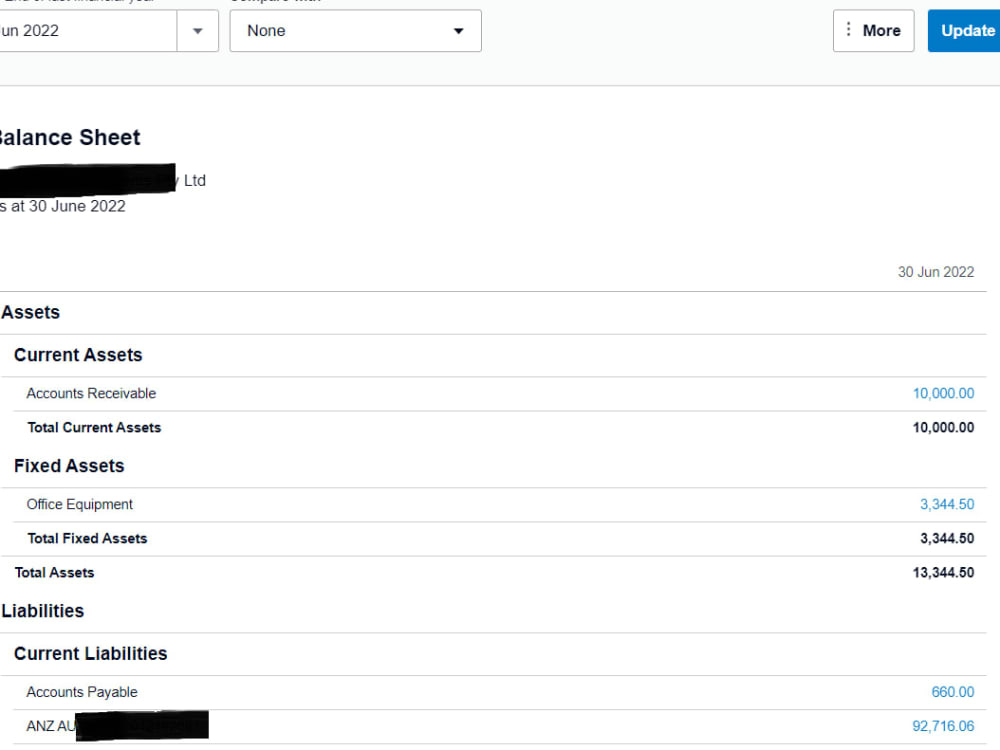Click the Compare with dropdown arrow
Viewport: 1000px width, 750px height.
[459, 30]
